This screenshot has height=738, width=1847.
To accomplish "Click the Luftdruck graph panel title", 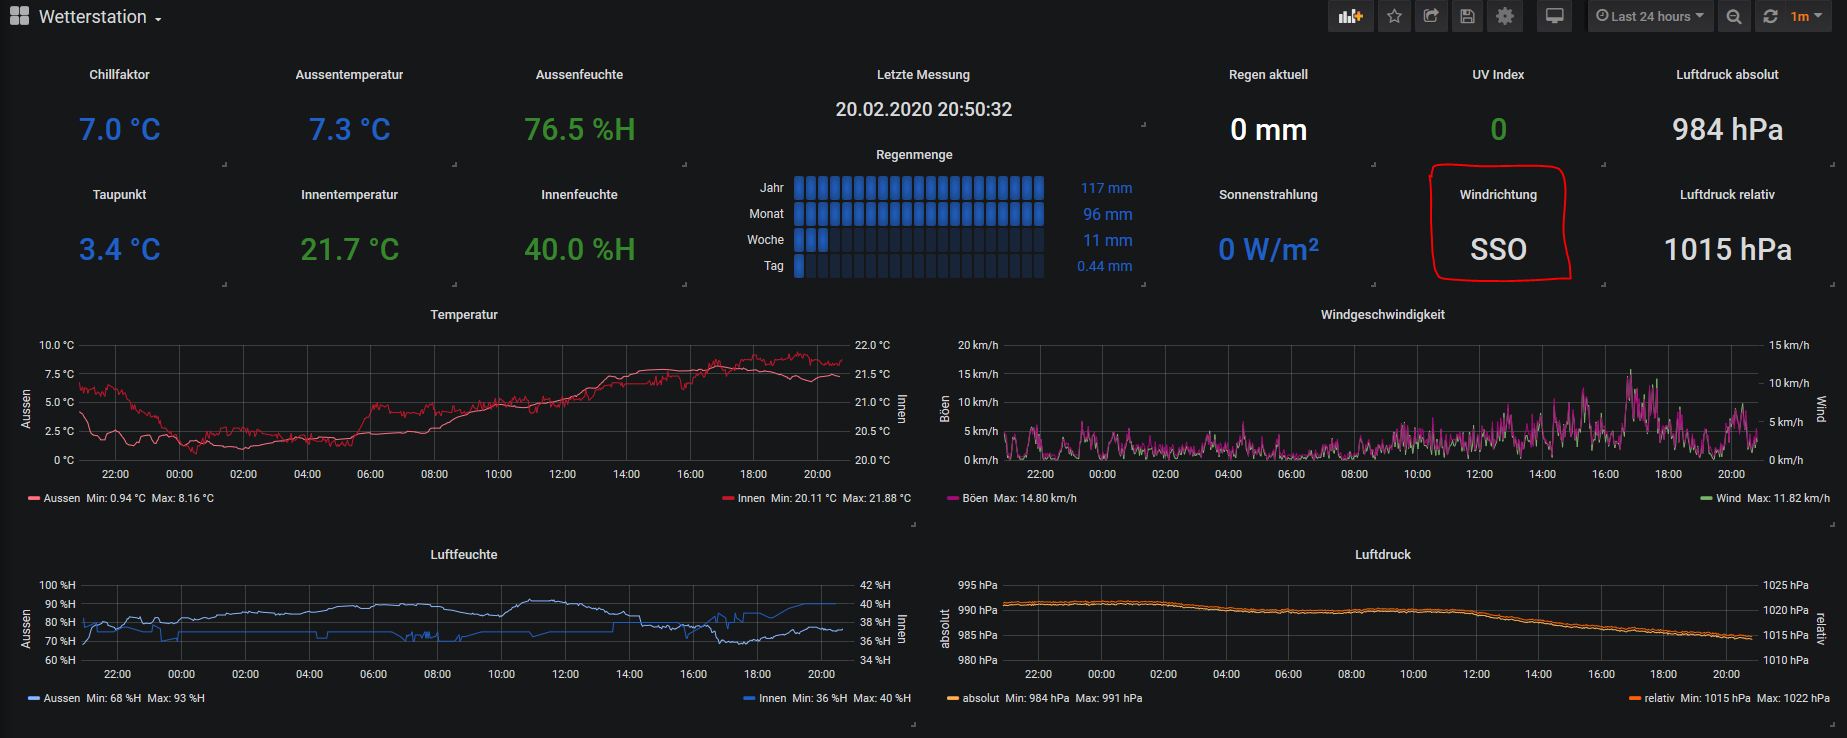I will point(1382,555).
